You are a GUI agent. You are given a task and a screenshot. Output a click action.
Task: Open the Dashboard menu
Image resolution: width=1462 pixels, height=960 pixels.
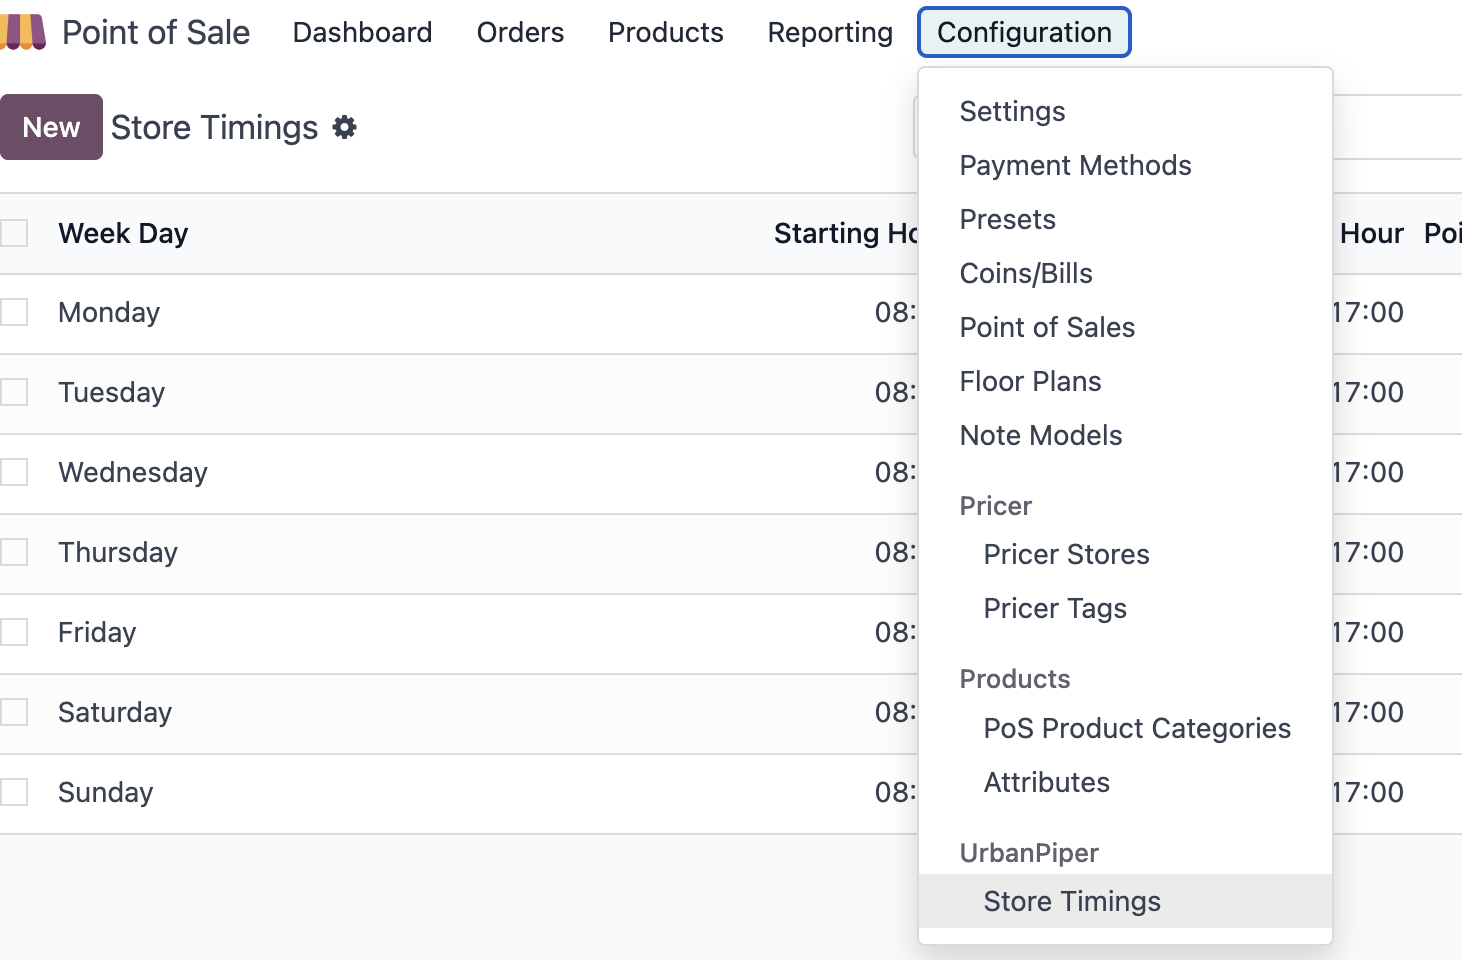(362, 32)
